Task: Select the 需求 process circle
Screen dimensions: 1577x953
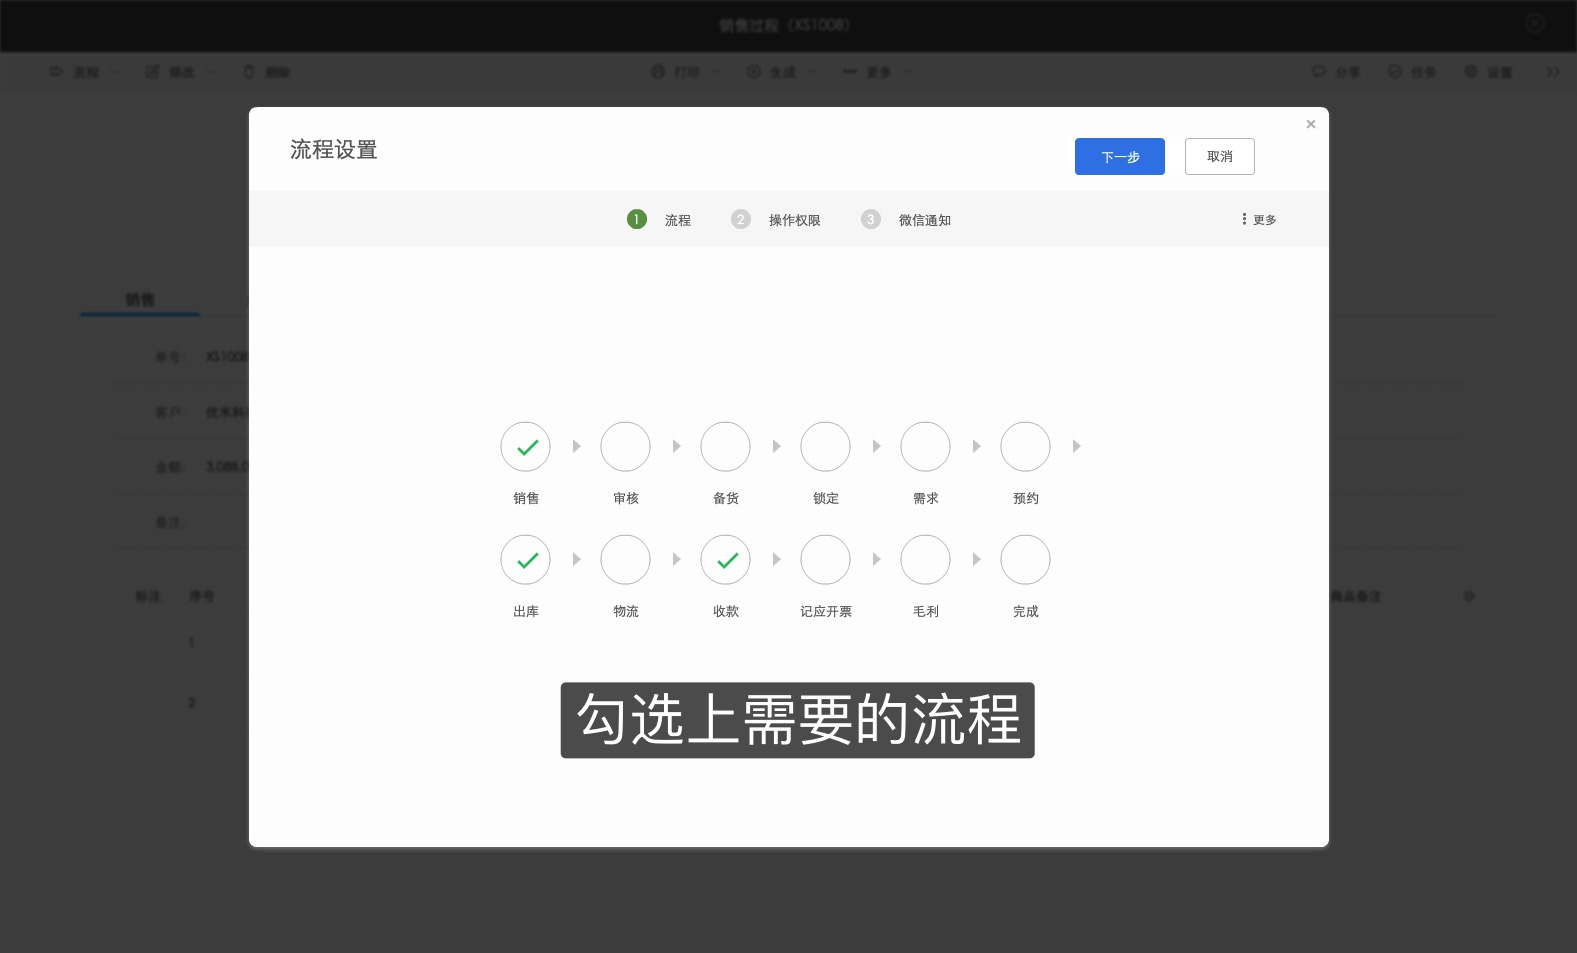Action: [925, 447]
